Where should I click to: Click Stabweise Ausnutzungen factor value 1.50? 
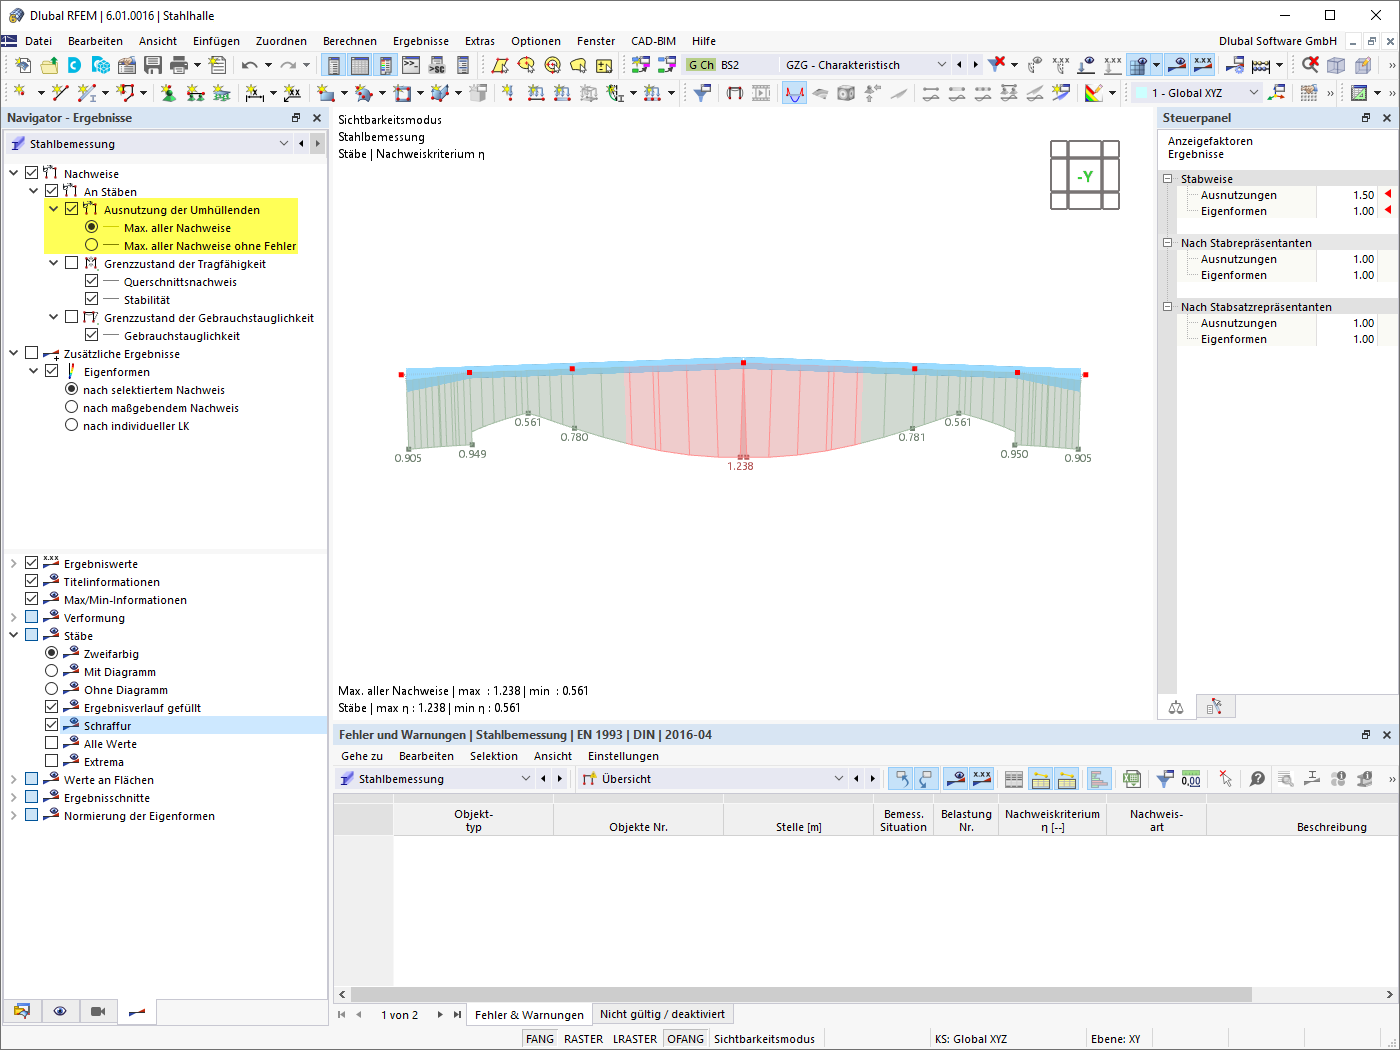point(1363,195)
